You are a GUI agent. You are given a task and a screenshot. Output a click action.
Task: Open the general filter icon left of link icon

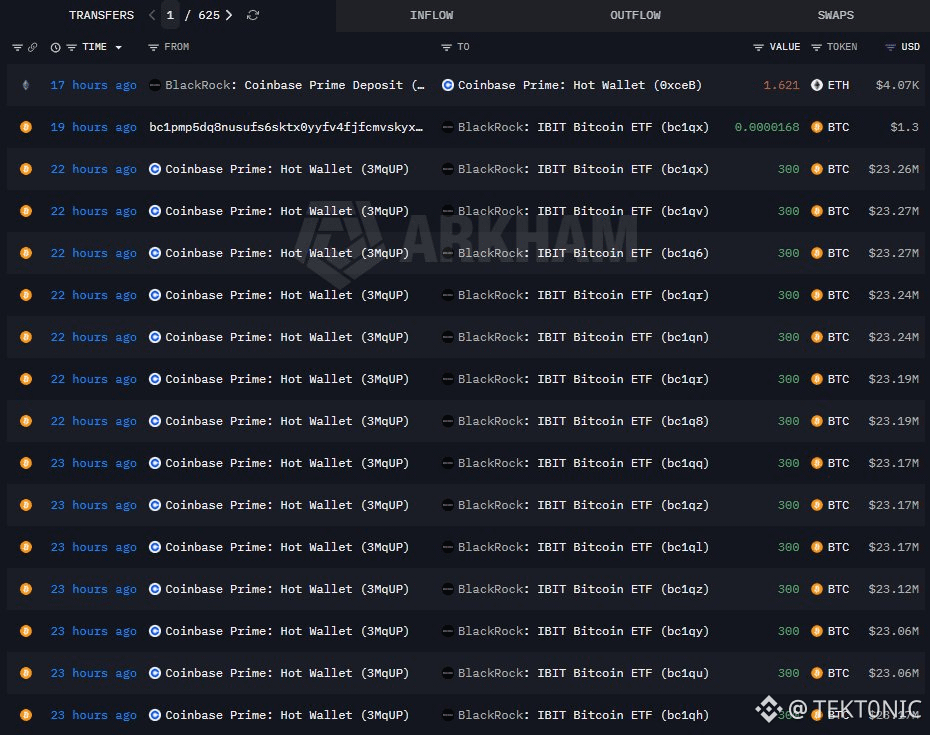(17, 47)
